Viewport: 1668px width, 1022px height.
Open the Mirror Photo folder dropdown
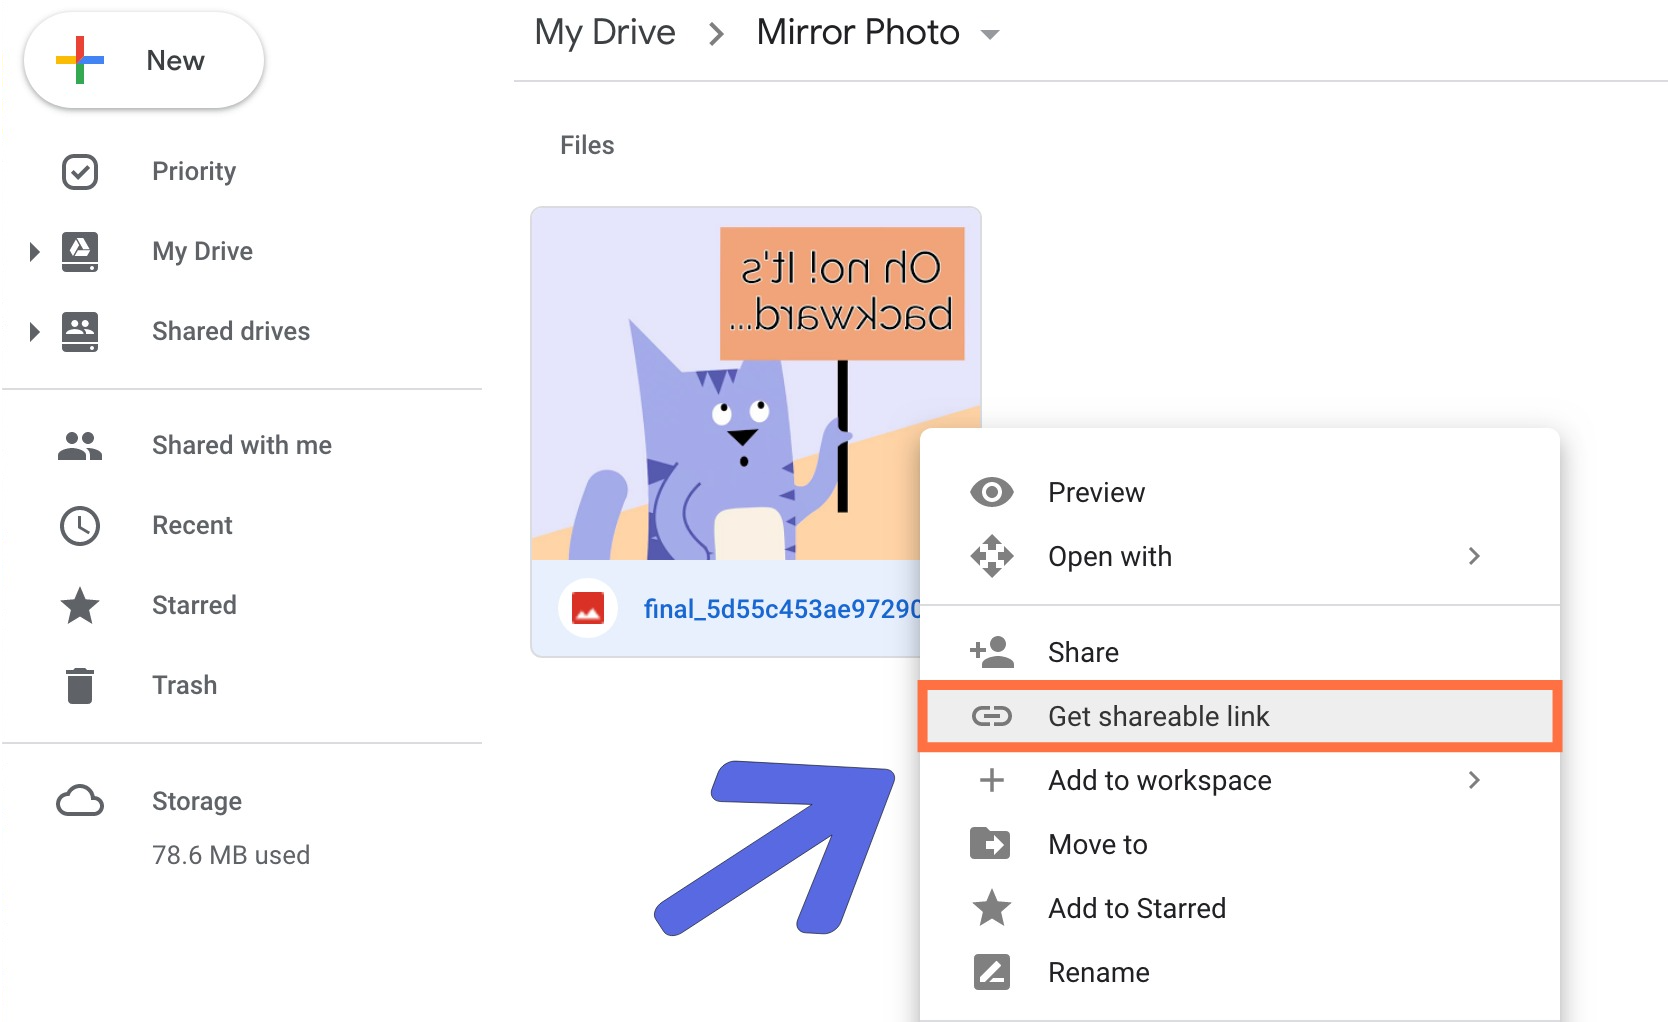990,35
